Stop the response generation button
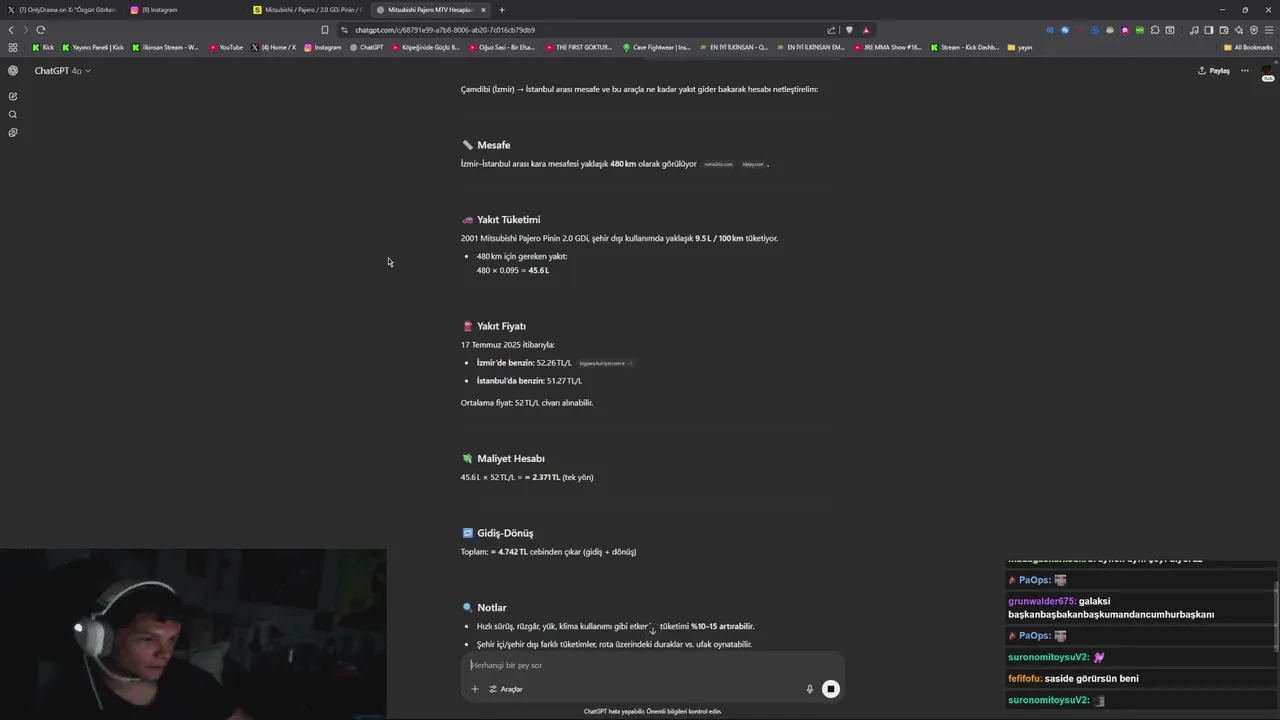Image resolution: width=1280 pixels, height=720 pixels. pyautogui.click(x=831, y=689)
